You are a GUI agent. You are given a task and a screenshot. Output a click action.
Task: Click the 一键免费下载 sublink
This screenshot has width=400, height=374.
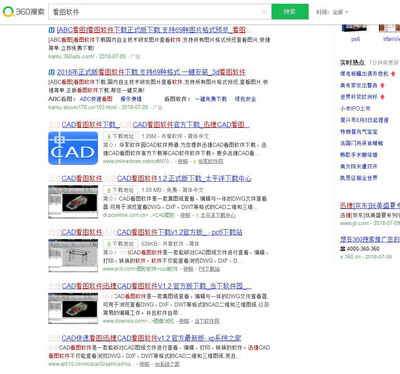pyautogui.click(x=211, y=99)
